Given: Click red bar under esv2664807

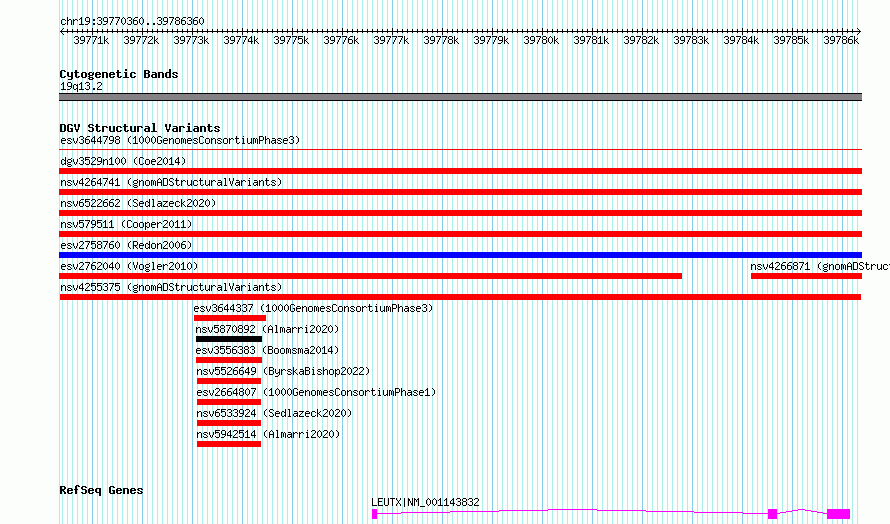Looking at the screenshot, I should coord(229,402).
